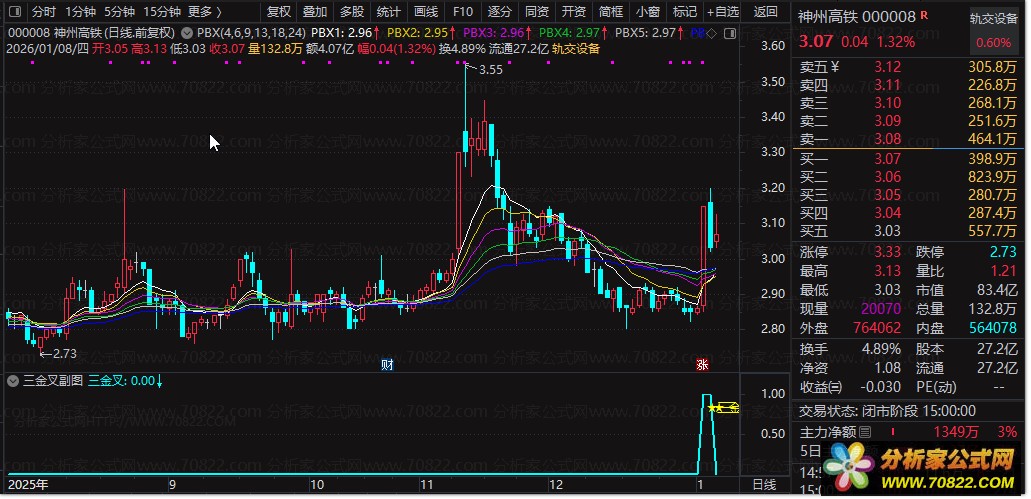
Task: Click the green PBX4: 2.97 label
Action: pyautogui.click(x=569, y=32)
